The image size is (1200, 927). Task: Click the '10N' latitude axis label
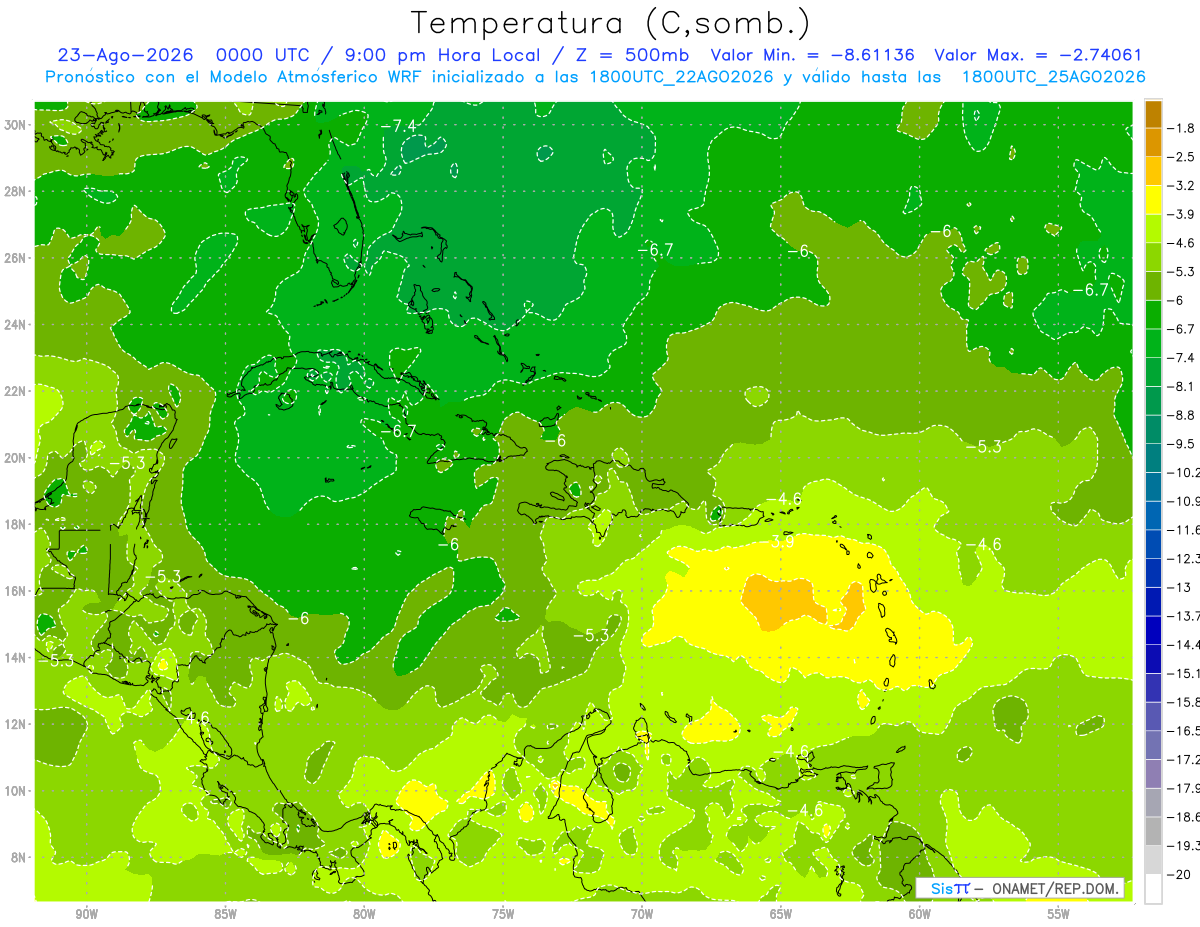(15, 790)
